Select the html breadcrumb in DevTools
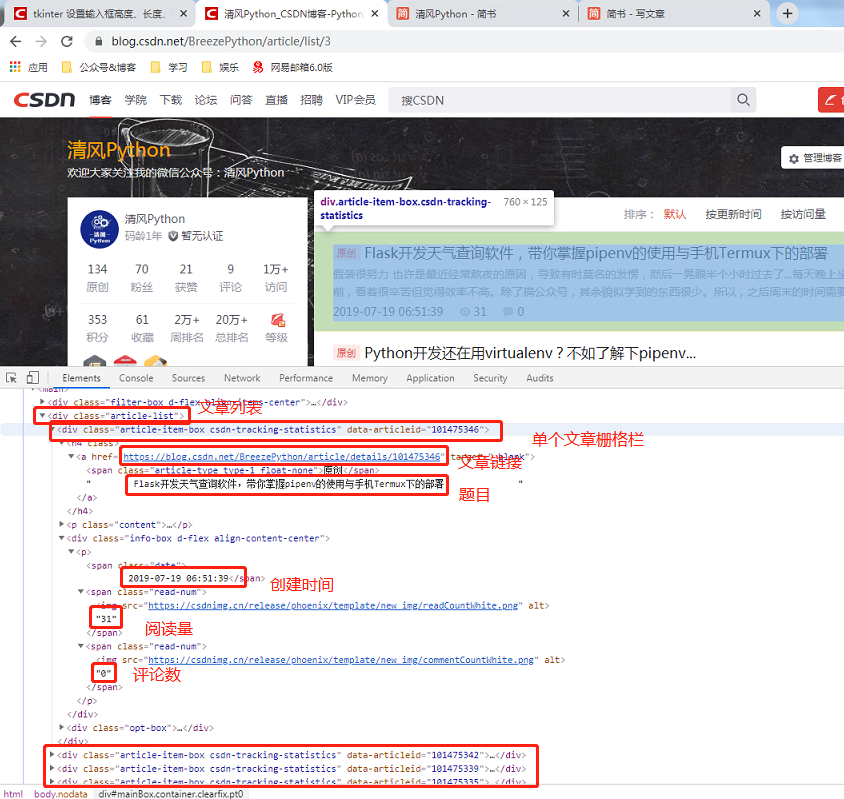 [x=13, y=794]
